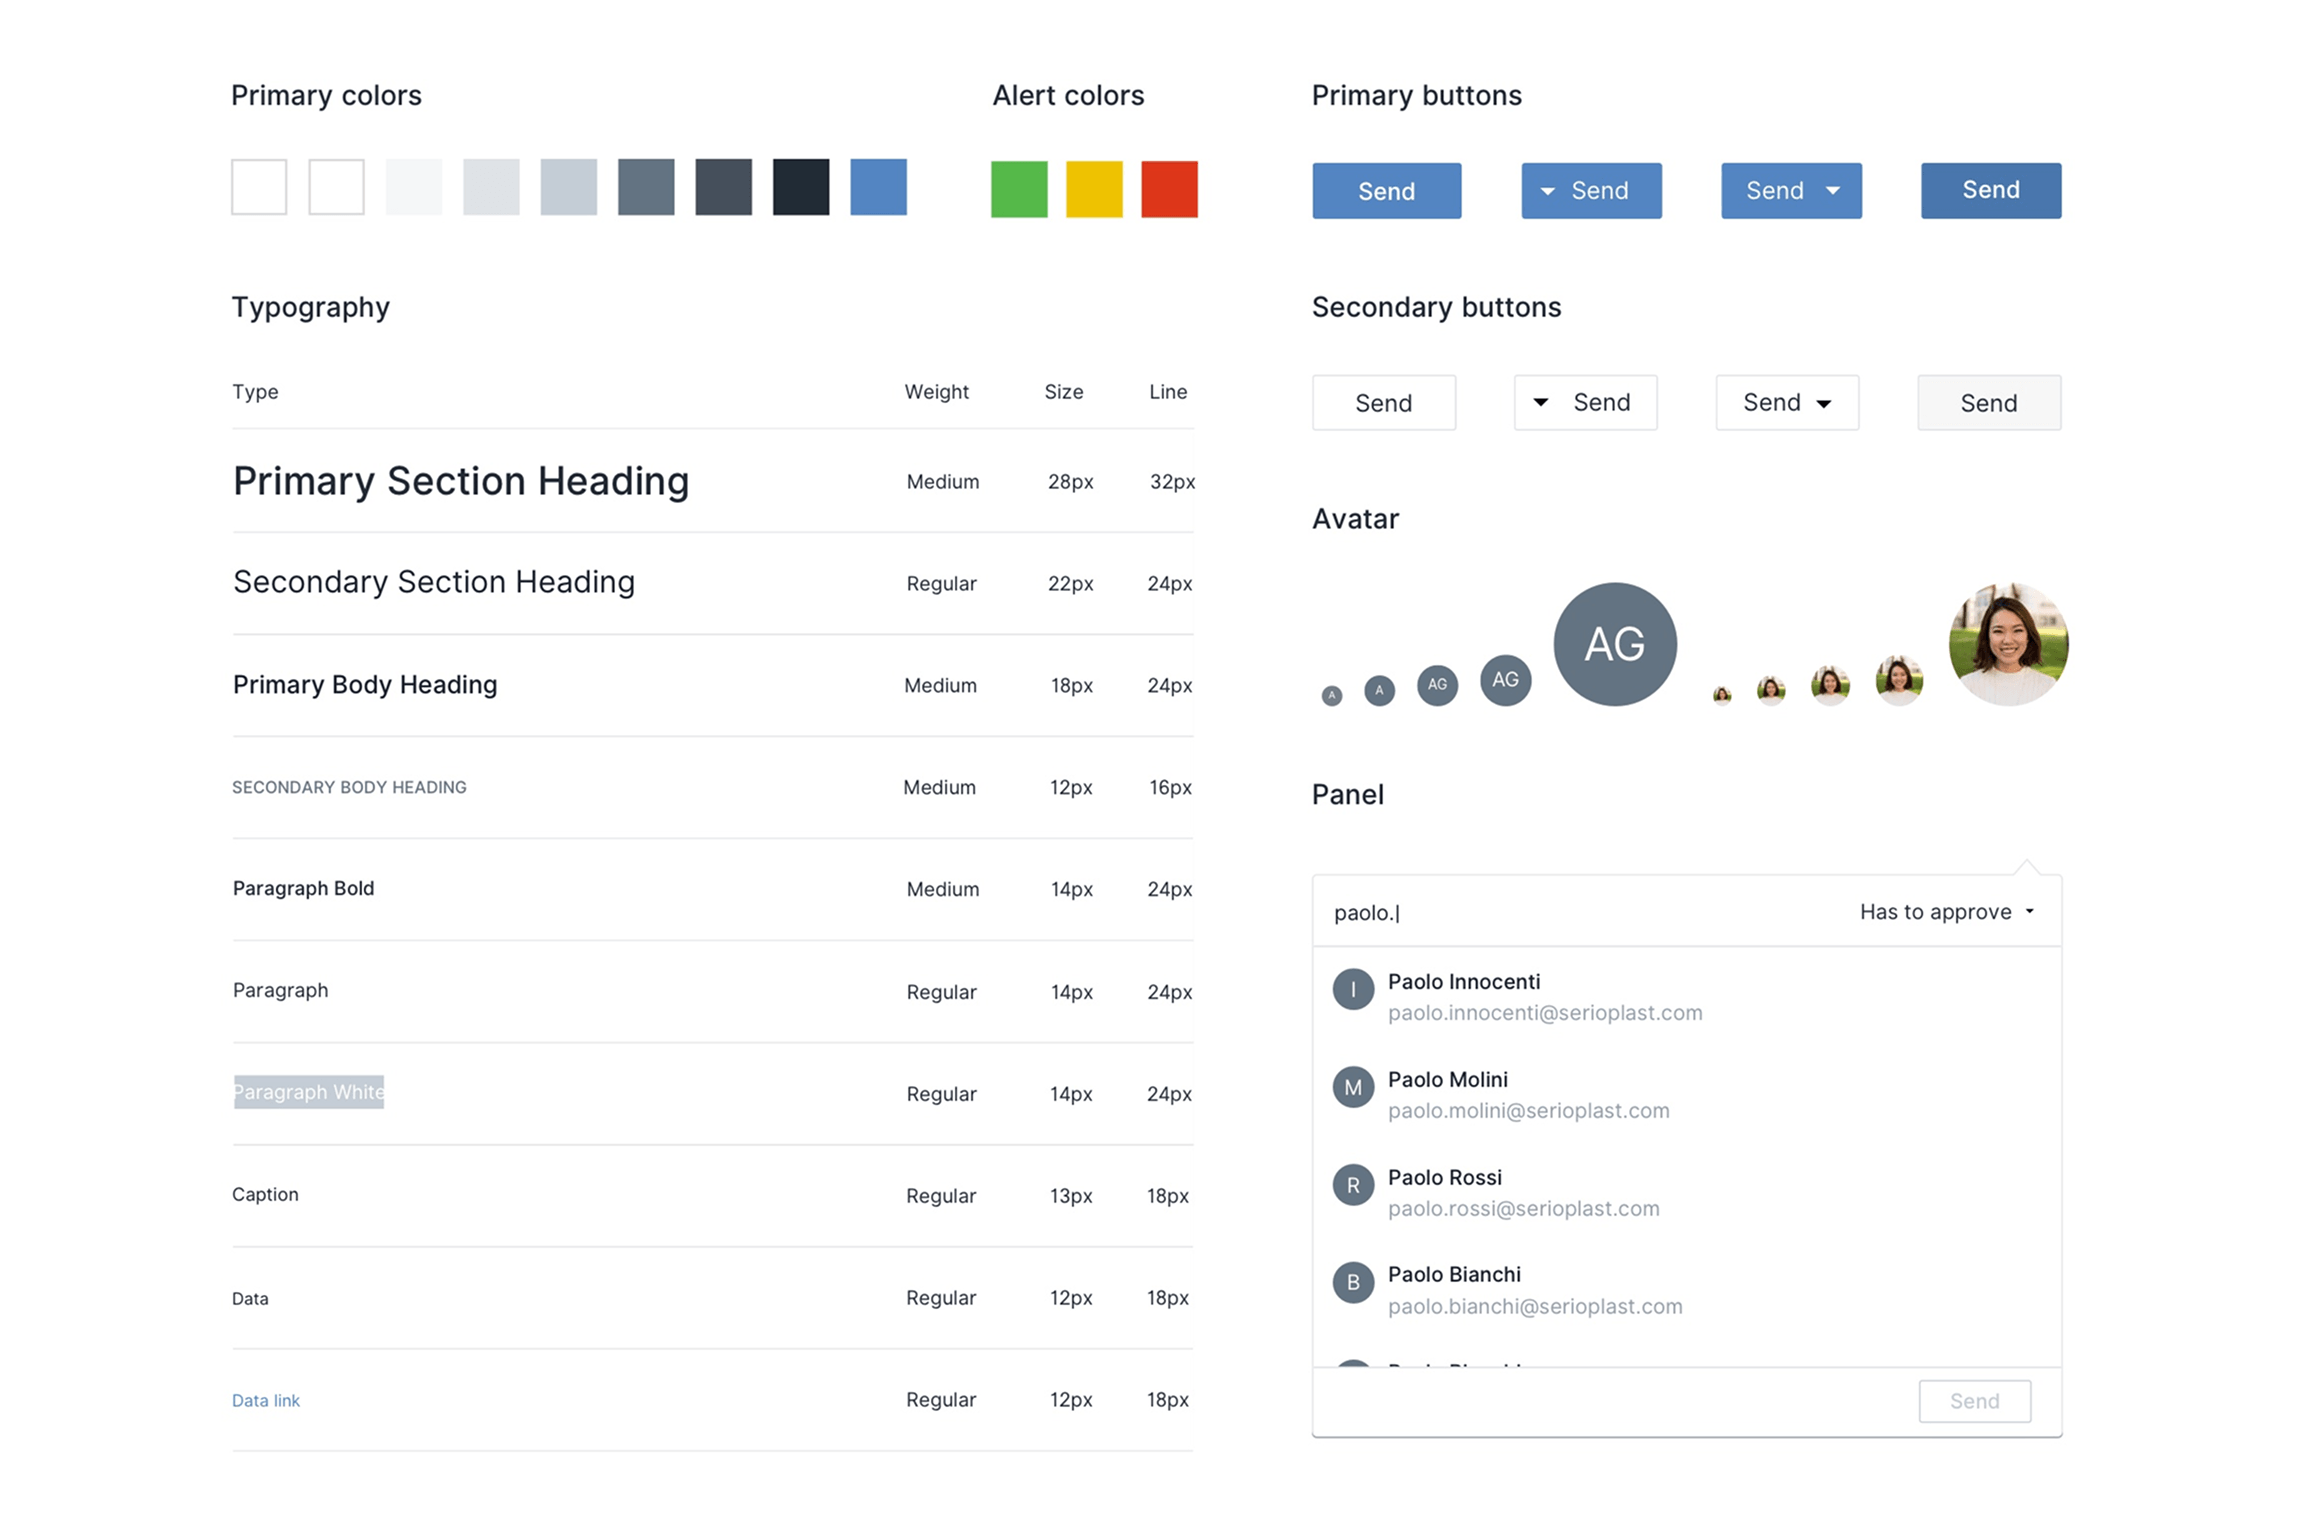2312x1534 pixels.
Task: Click the largest photo avatar
Action: 2008,644
